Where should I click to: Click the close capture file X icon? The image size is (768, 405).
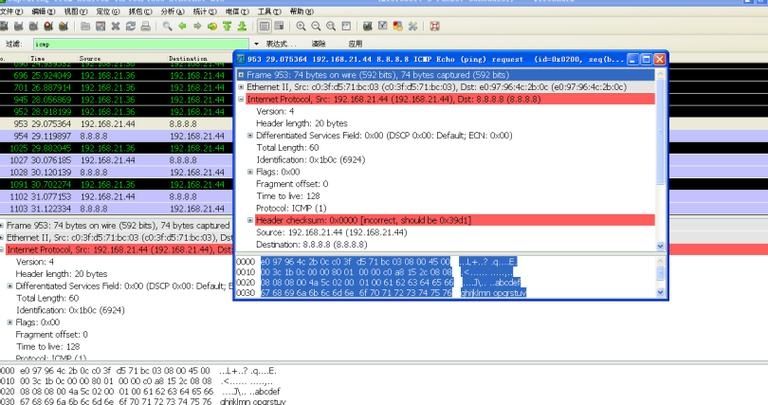116,25
